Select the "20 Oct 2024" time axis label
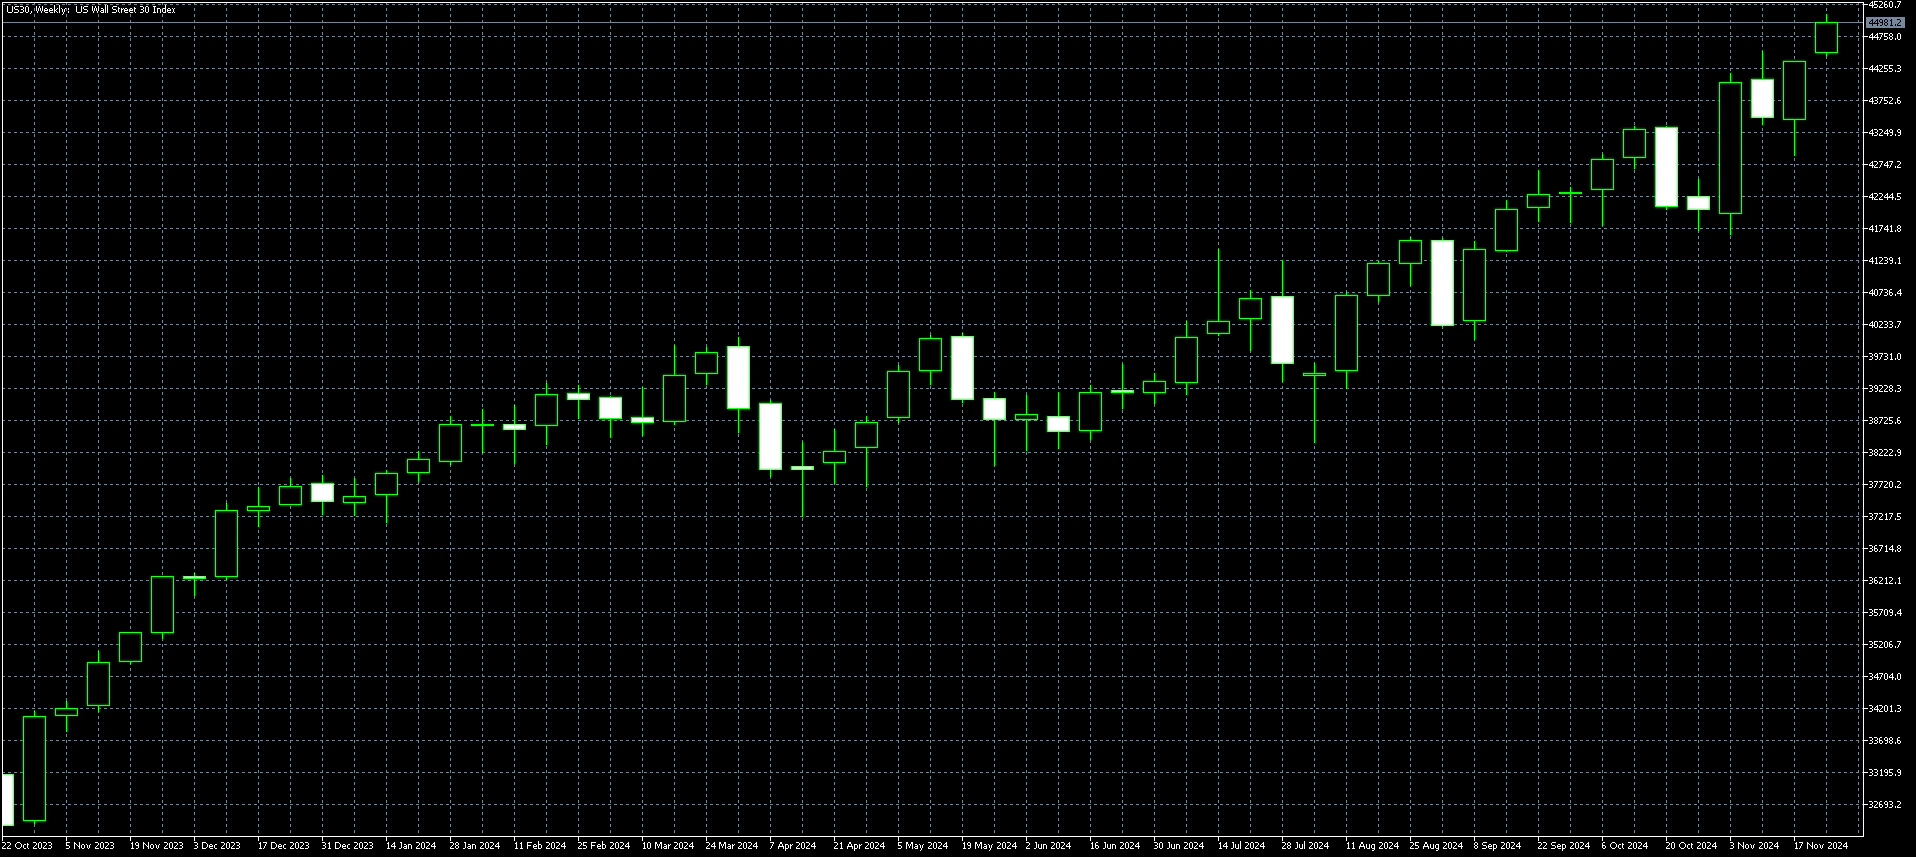 pos(1691,846)
